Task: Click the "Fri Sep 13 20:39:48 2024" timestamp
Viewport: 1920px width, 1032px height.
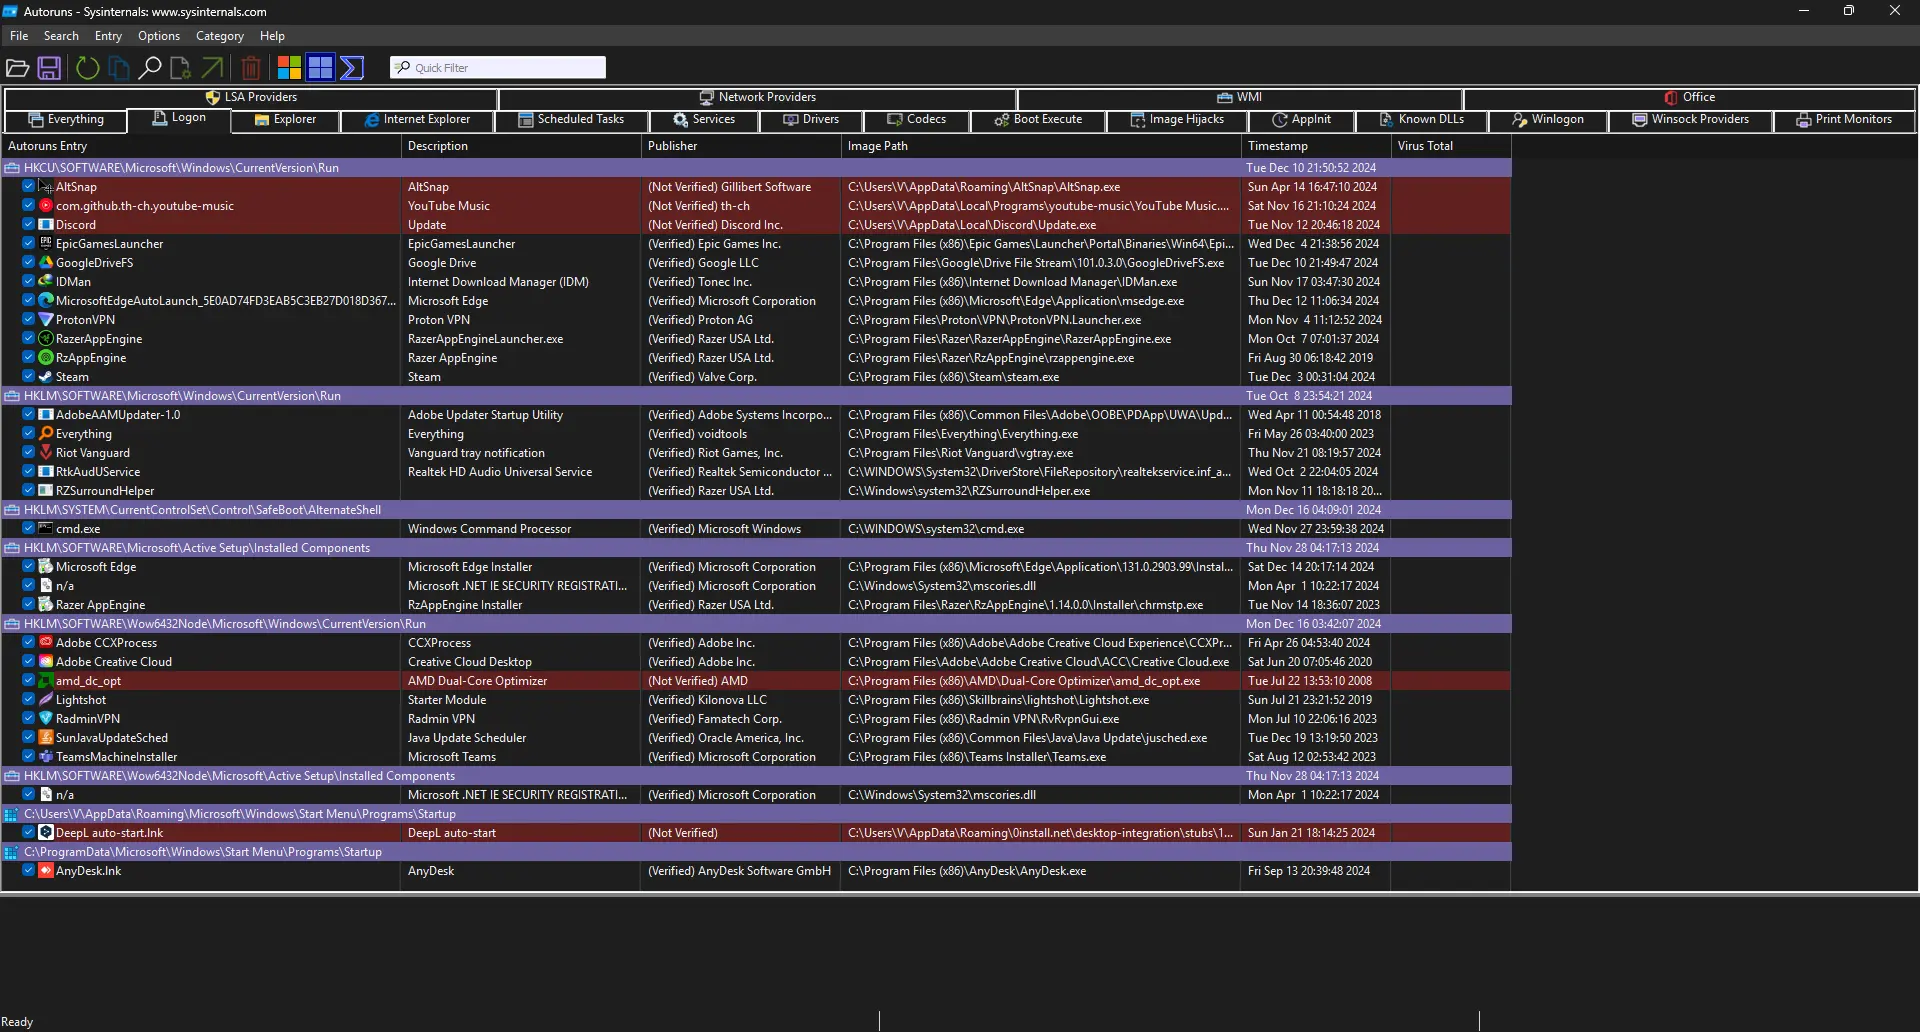Action: [x=1309, y=871]
